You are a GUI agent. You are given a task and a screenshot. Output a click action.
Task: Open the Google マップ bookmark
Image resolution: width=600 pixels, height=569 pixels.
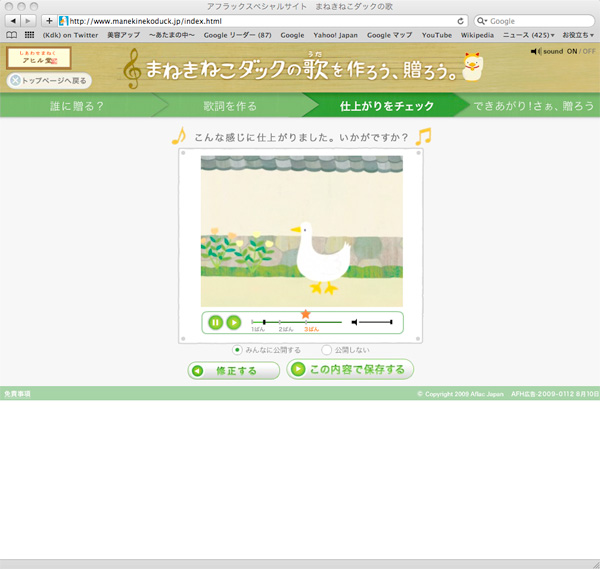tap(389, 35)
